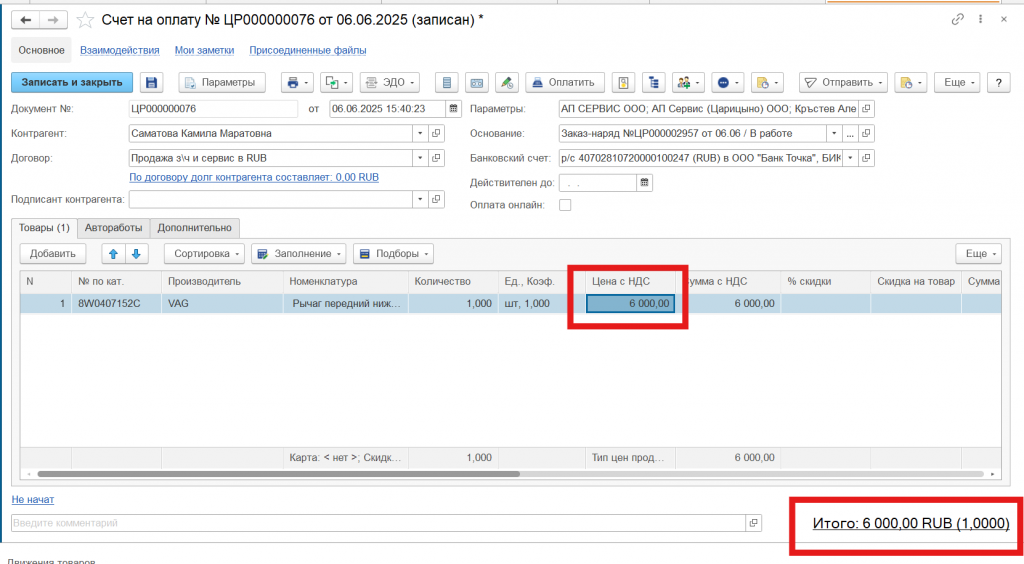Open the contractor debt link
The width and height of the screenshot is (1024, 564).
(254, 177)
